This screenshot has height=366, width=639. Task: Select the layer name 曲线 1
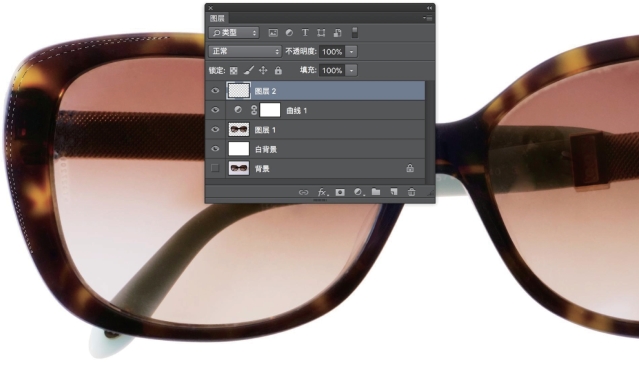coord(297,111)
